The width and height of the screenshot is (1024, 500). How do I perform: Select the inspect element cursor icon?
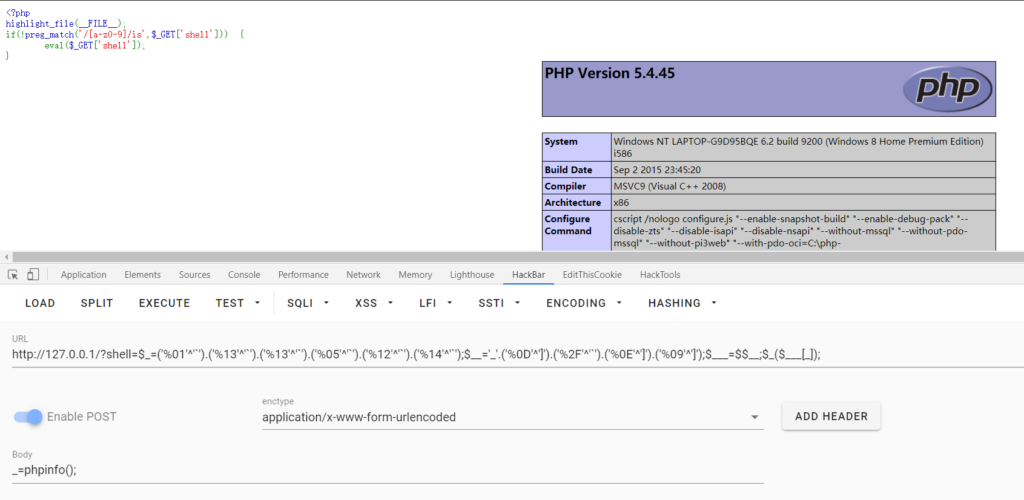(13, 275)
